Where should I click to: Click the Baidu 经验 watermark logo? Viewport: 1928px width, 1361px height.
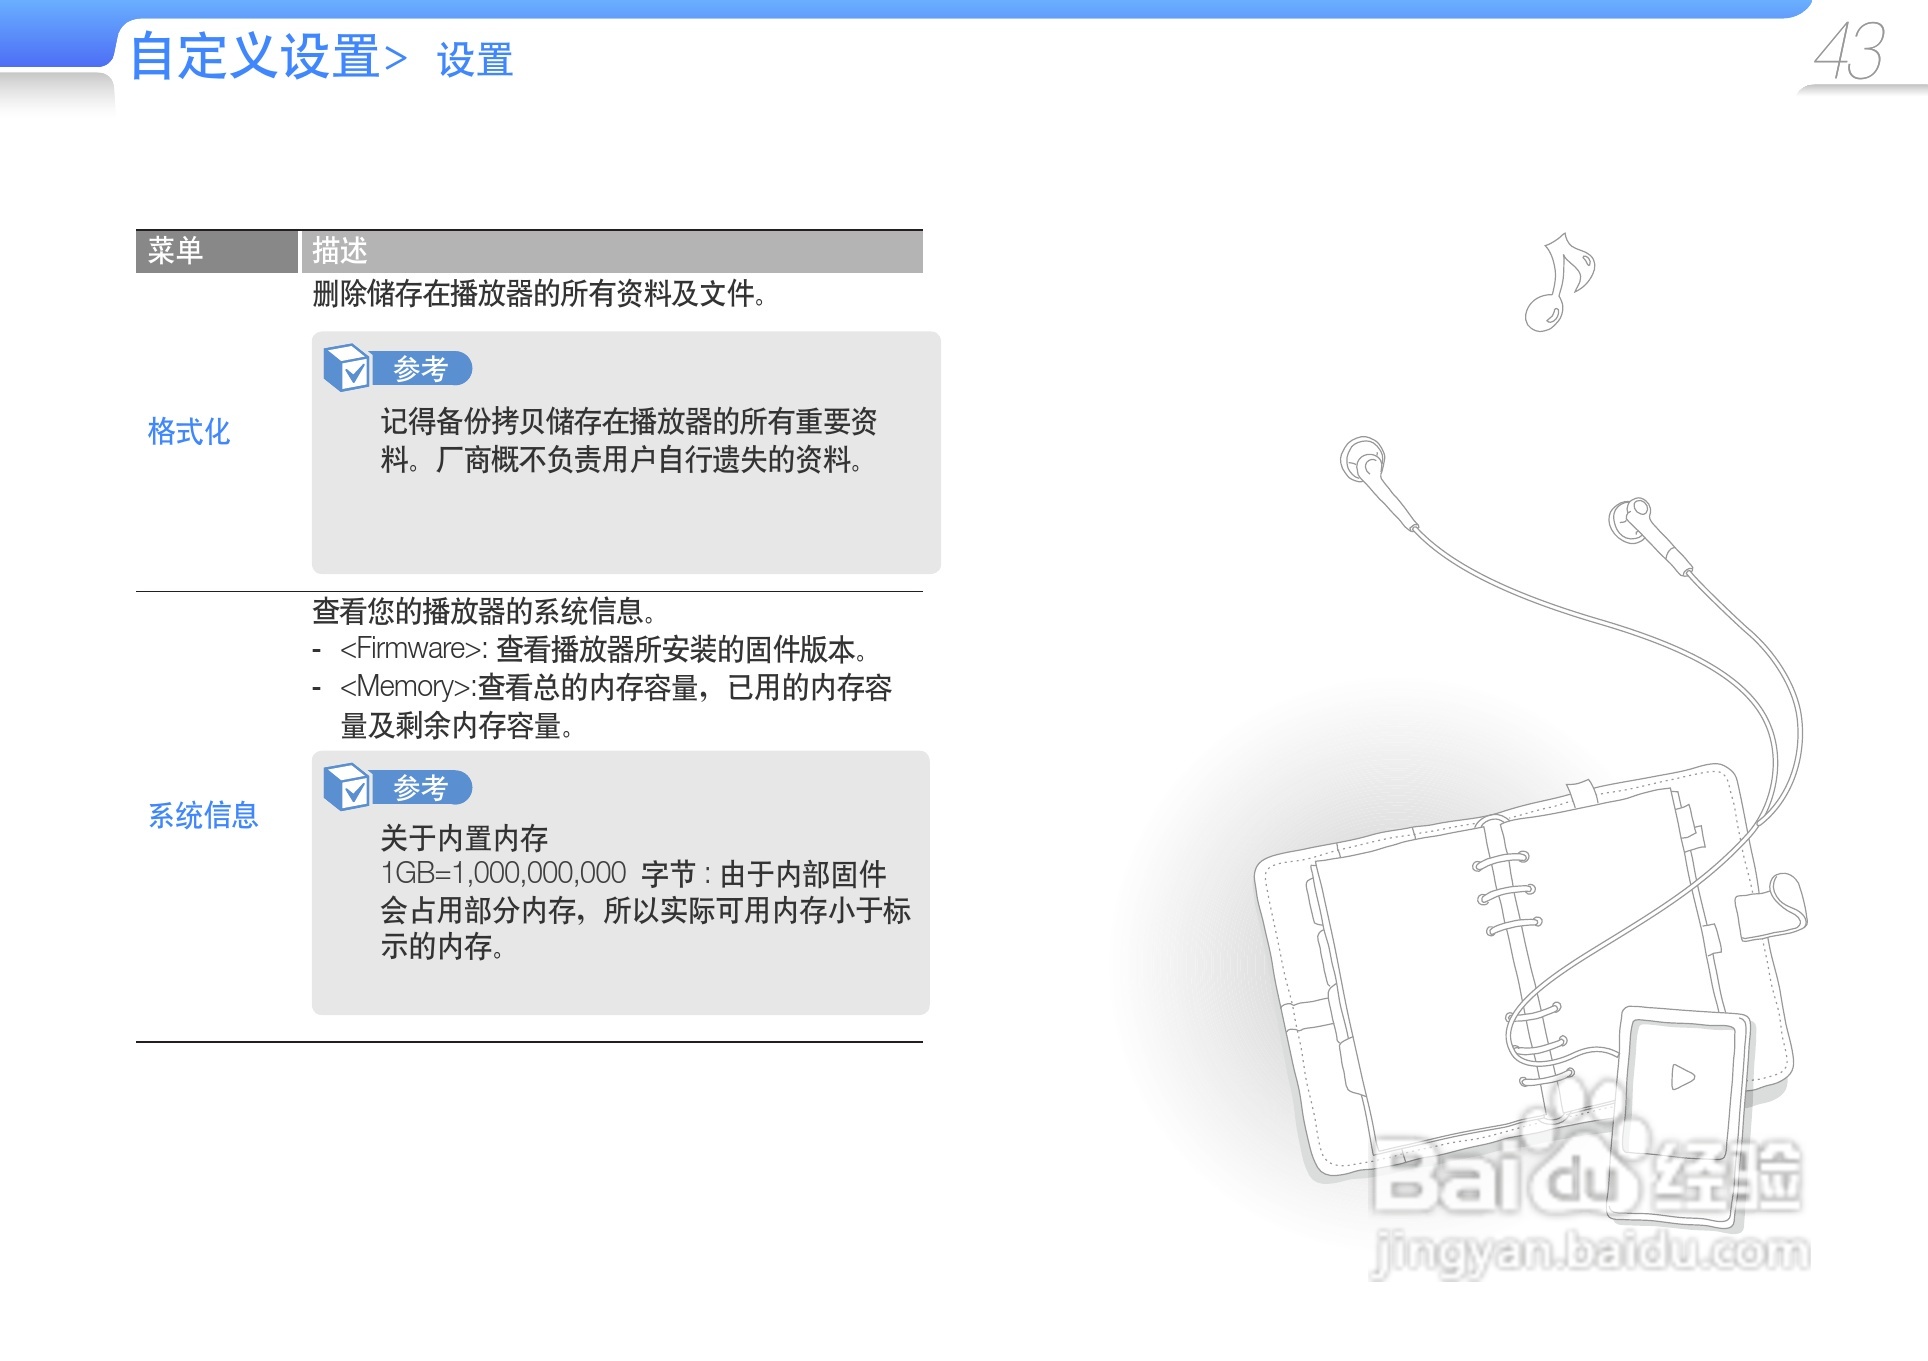coord(1587,1175)
